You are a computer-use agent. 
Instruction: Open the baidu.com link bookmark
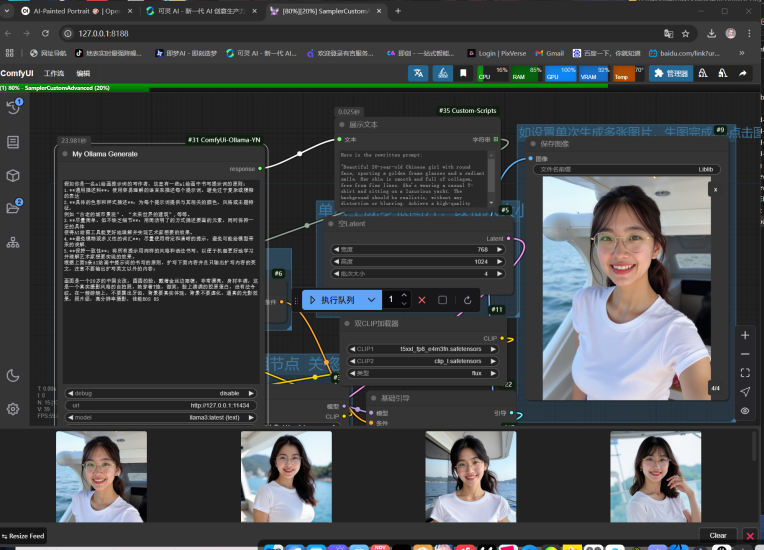[x=684, y=53]
